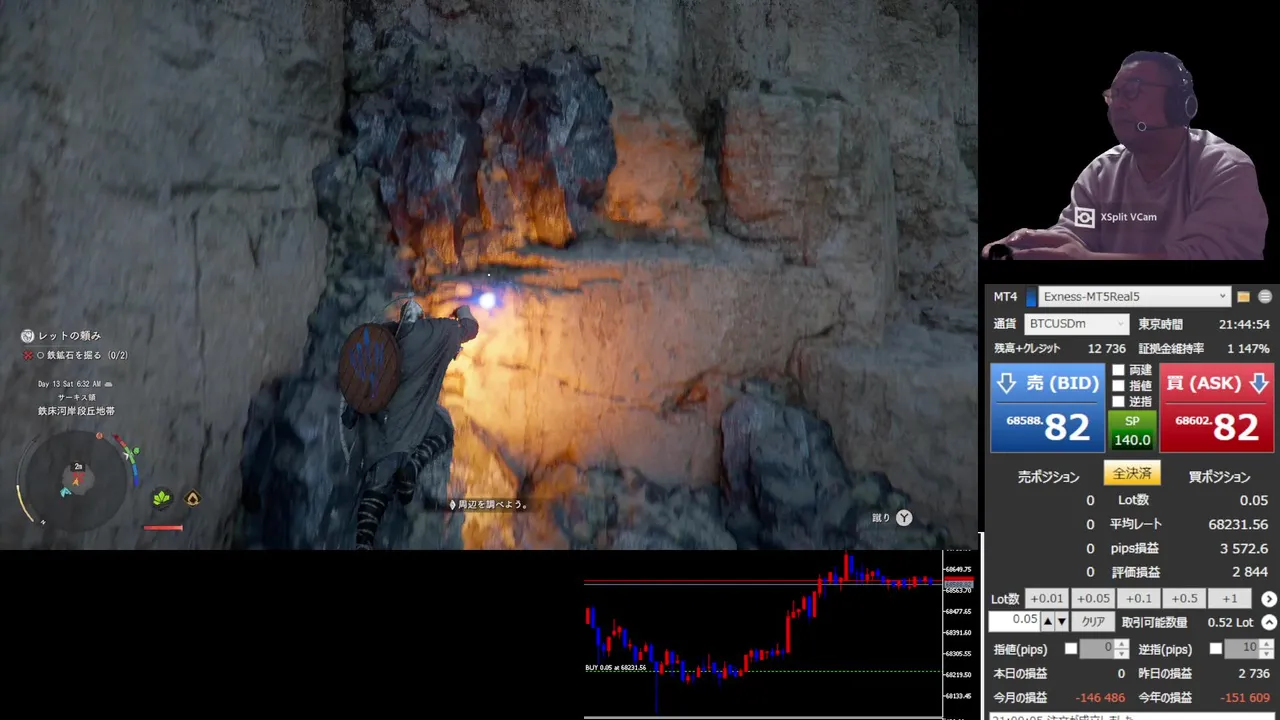Click the 買 (ASK) buy button
Viewport: 1280px width, 720px height.
coord(1217,408)
